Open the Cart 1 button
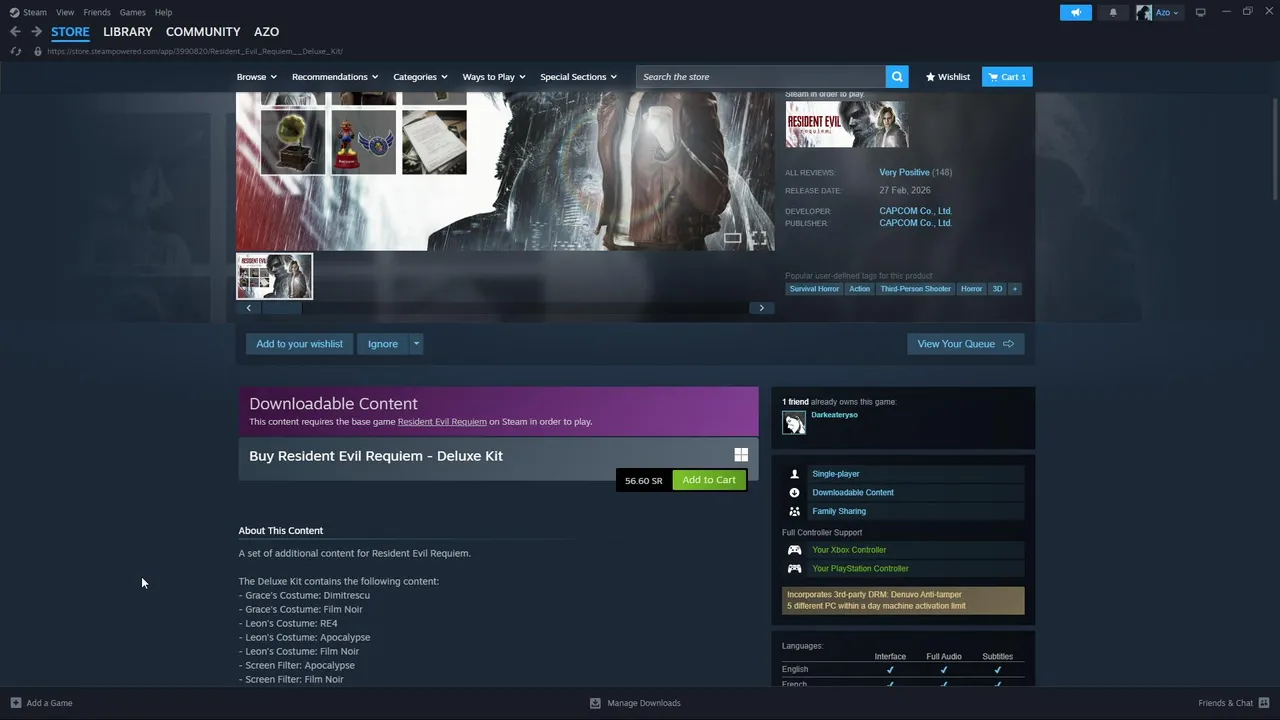1280x720 pixels. pos(1007,77)
